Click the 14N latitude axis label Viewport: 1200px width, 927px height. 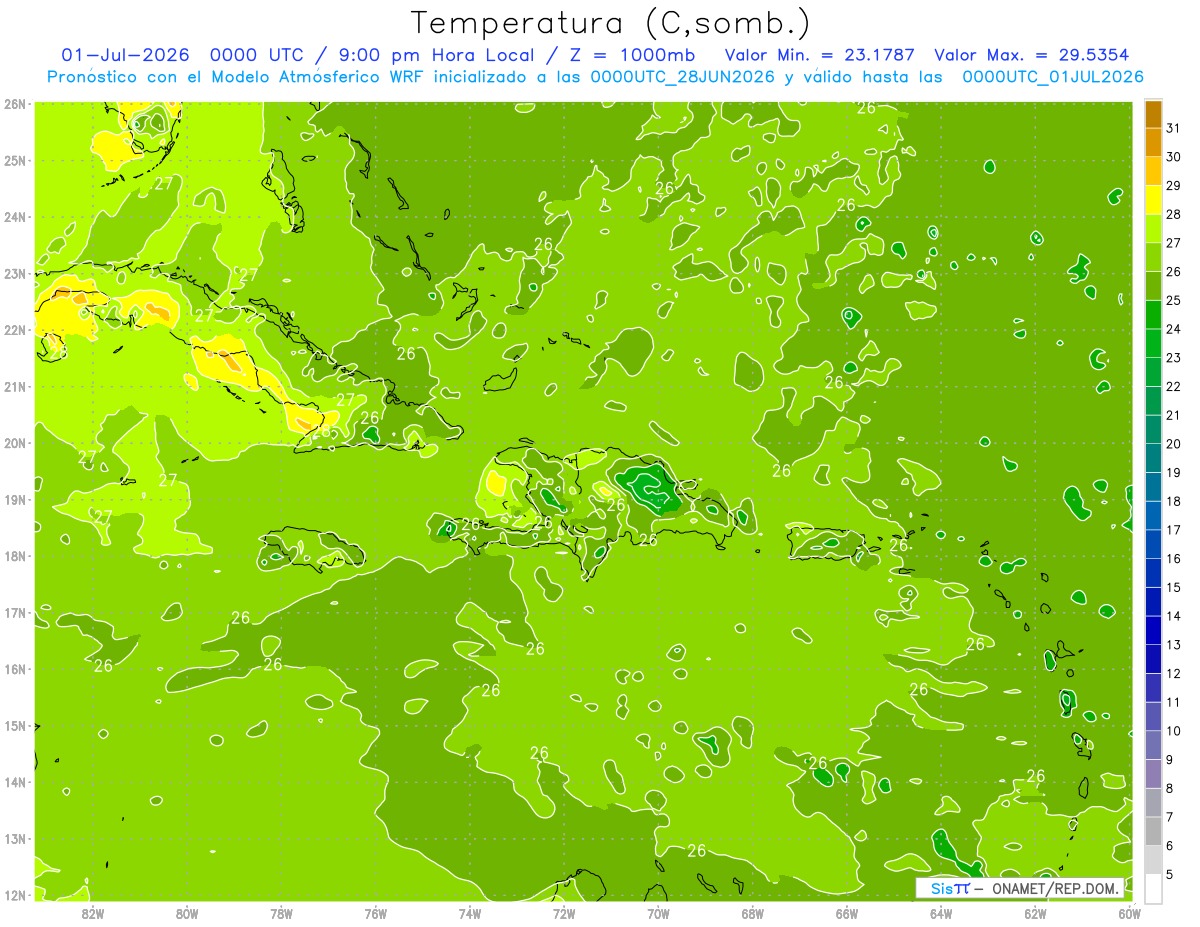(16, 782)
